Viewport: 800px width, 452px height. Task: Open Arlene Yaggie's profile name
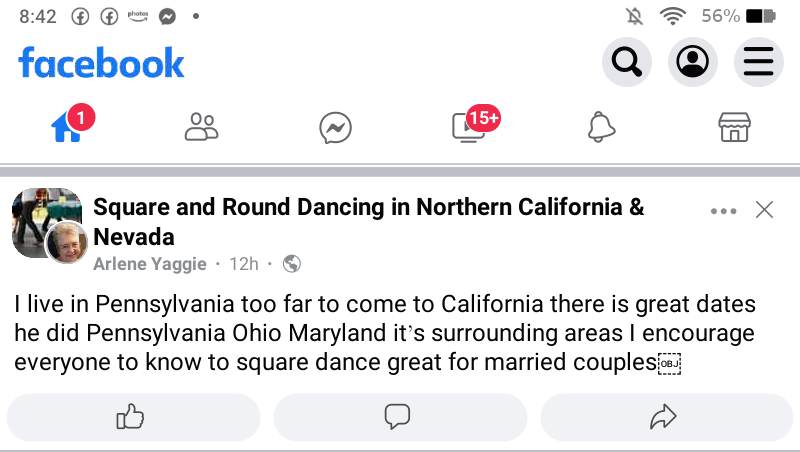(x=150, y=264)
